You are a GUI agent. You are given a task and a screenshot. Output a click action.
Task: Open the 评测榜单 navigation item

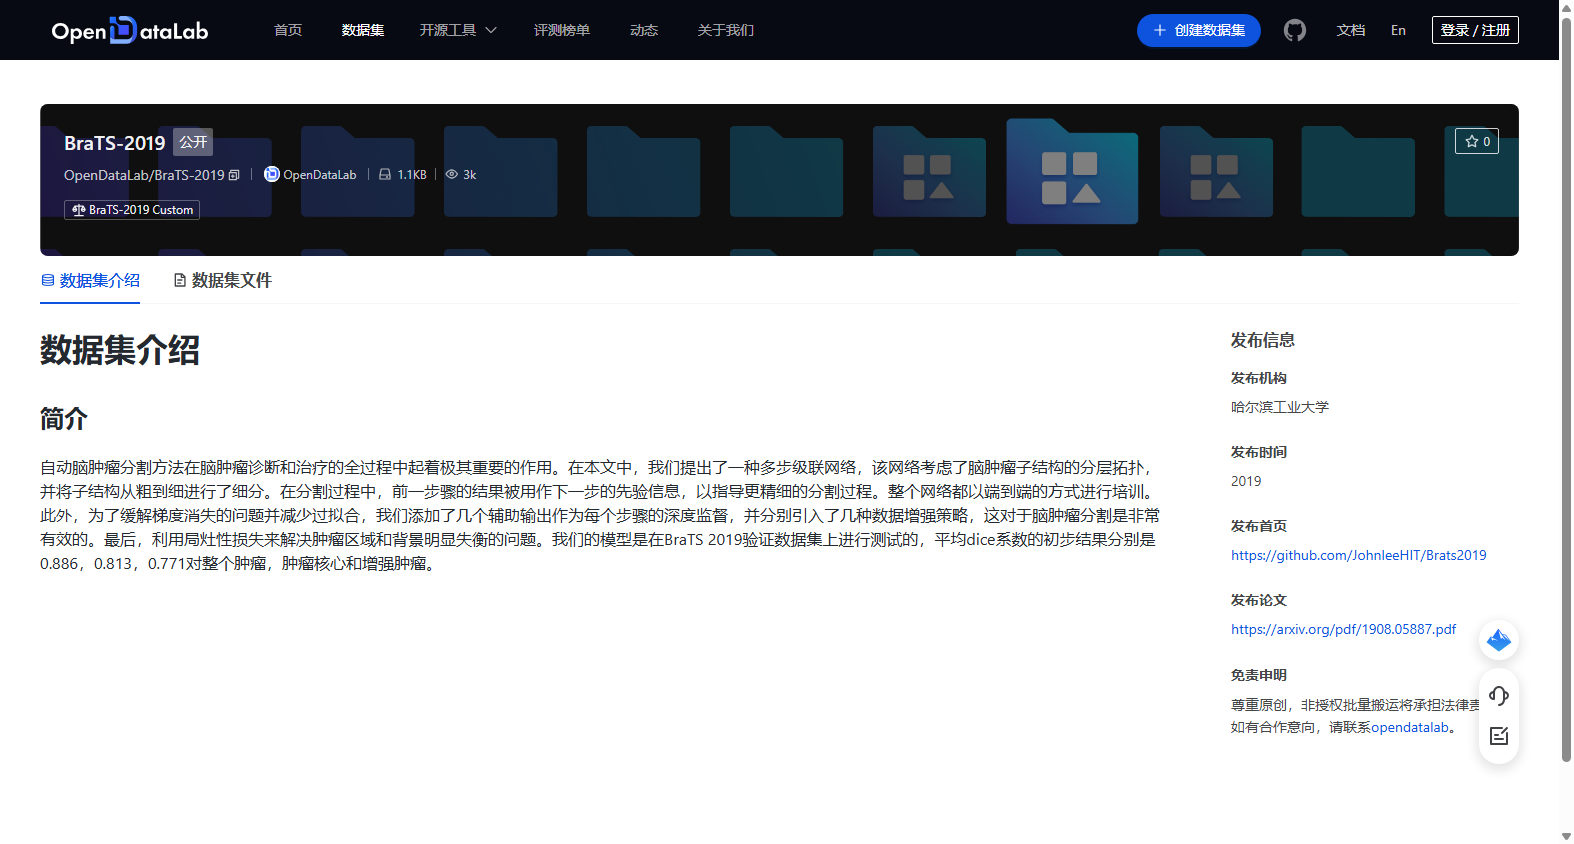(562, 30)
